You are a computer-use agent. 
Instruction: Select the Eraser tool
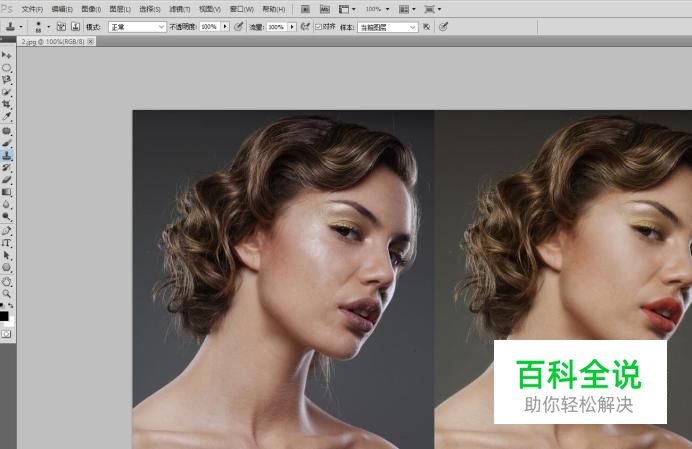[x=6, y=180]
